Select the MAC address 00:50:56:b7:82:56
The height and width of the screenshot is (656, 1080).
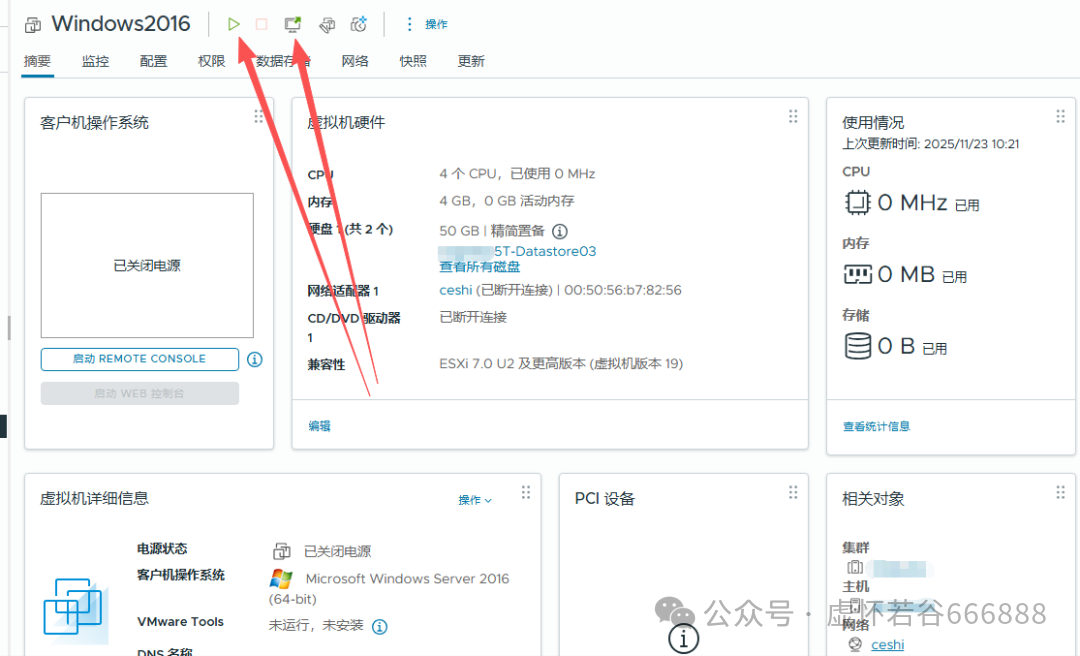click(x=623, y=290)
